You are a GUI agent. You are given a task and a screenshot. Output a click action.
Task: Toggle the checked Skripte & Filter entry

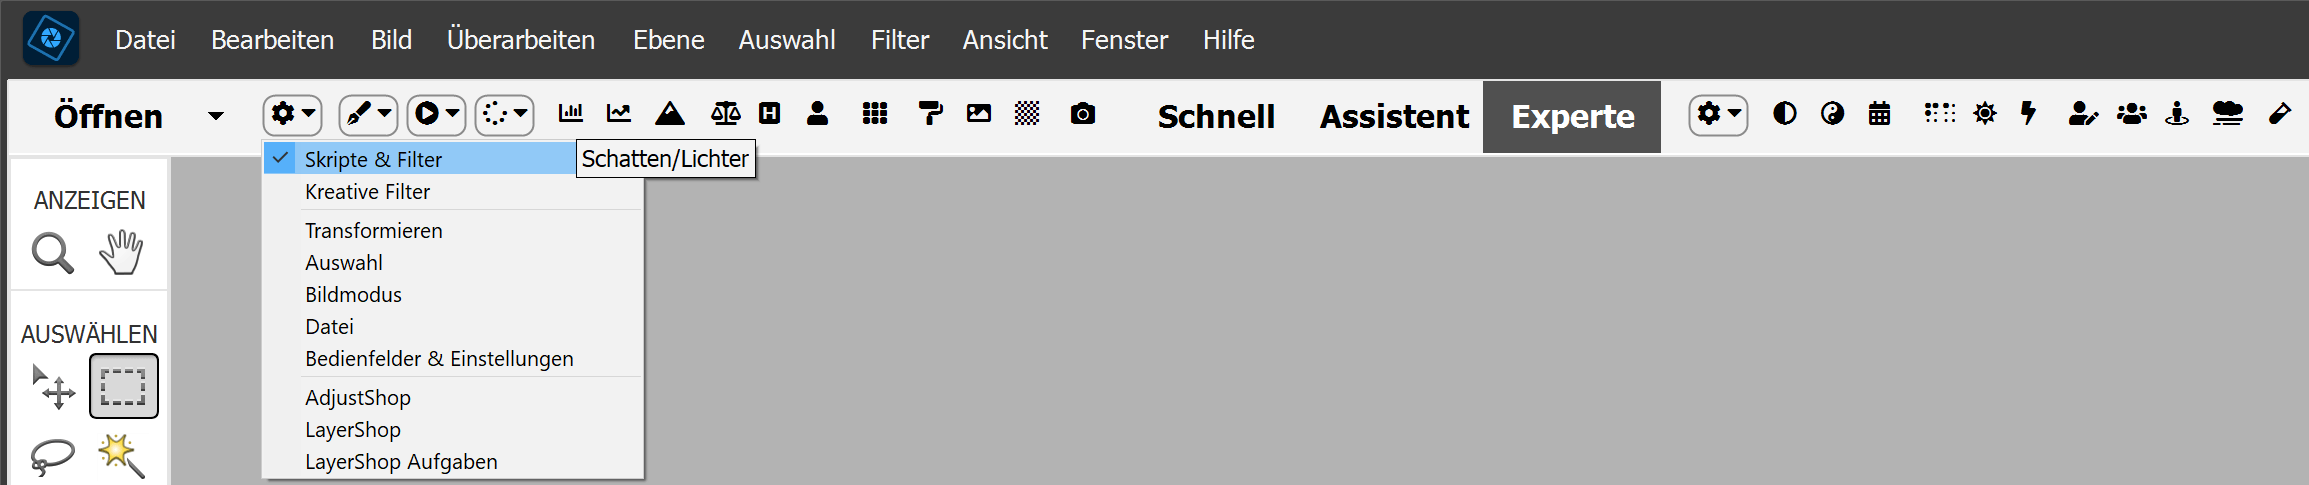click(372, 159)
